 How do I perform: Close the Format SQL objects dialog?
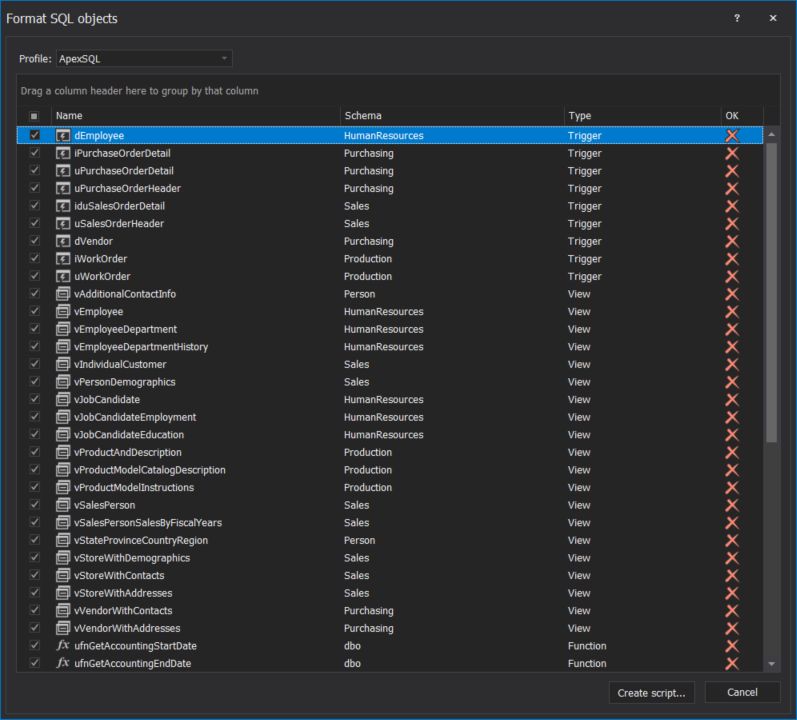pyautogui.click(x=773, y=18)
